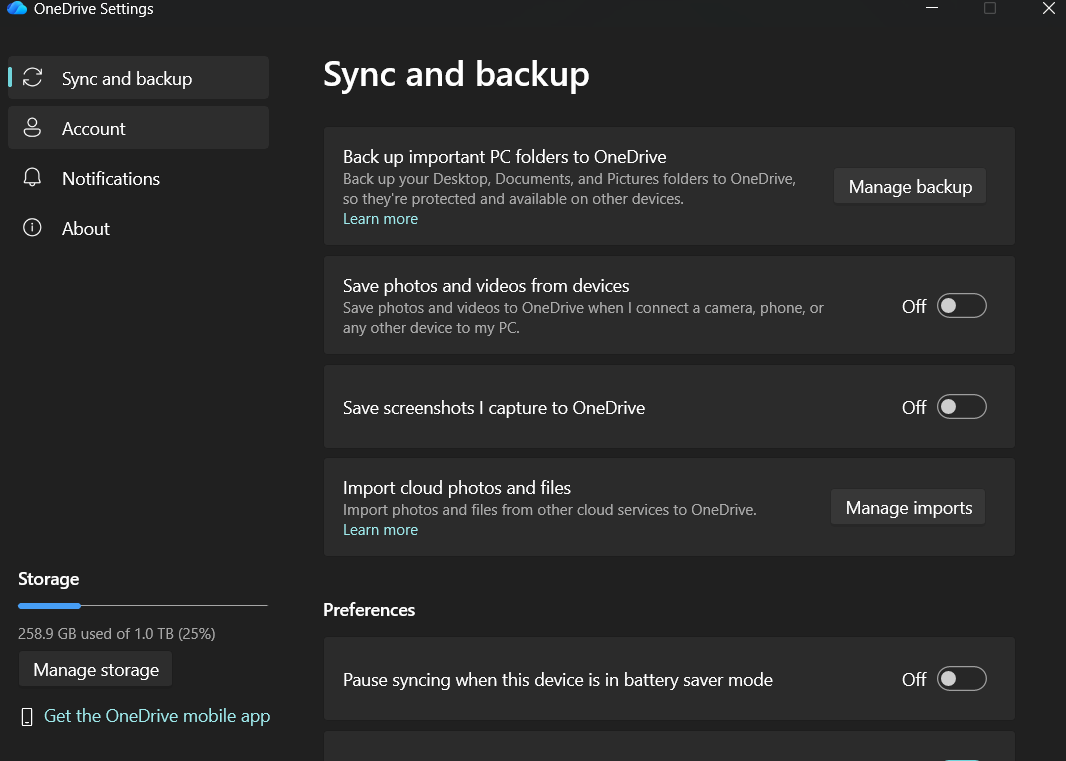Open the Sync and backup section
Image resolution: width=1066 pixels, height=761 pixels.
[x=139, y=78]
